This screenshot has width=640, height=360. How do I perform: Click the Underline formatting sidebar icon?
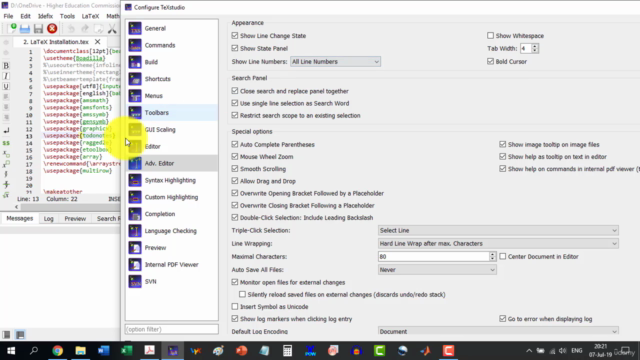click(x=6, y=86)
